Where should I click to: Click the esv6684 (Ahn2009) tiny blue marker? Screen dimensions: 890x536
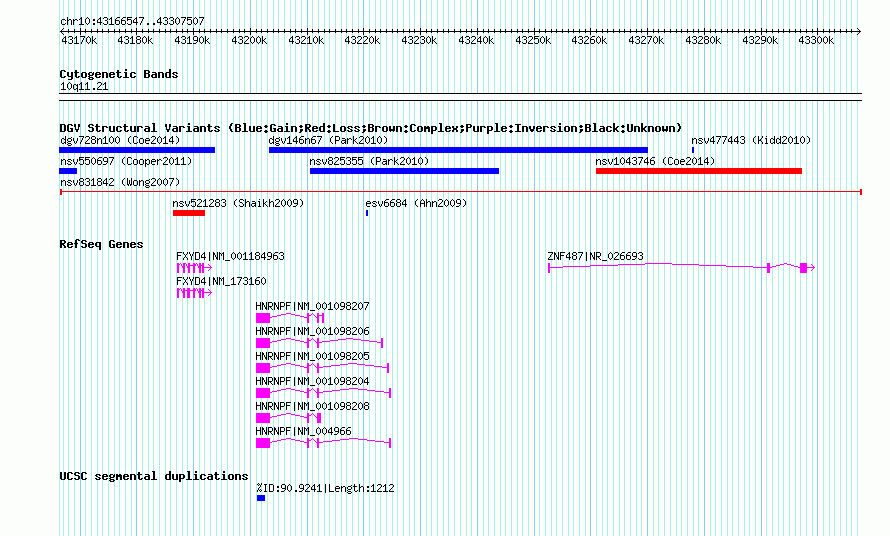tap(367, 213)
